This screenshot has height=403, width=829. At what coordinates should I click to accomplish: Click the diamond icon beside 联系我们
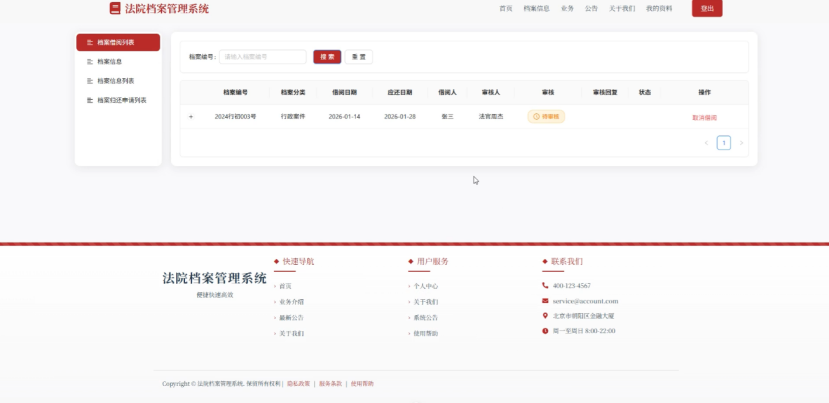pyautogui.click(x=545, y=261)
